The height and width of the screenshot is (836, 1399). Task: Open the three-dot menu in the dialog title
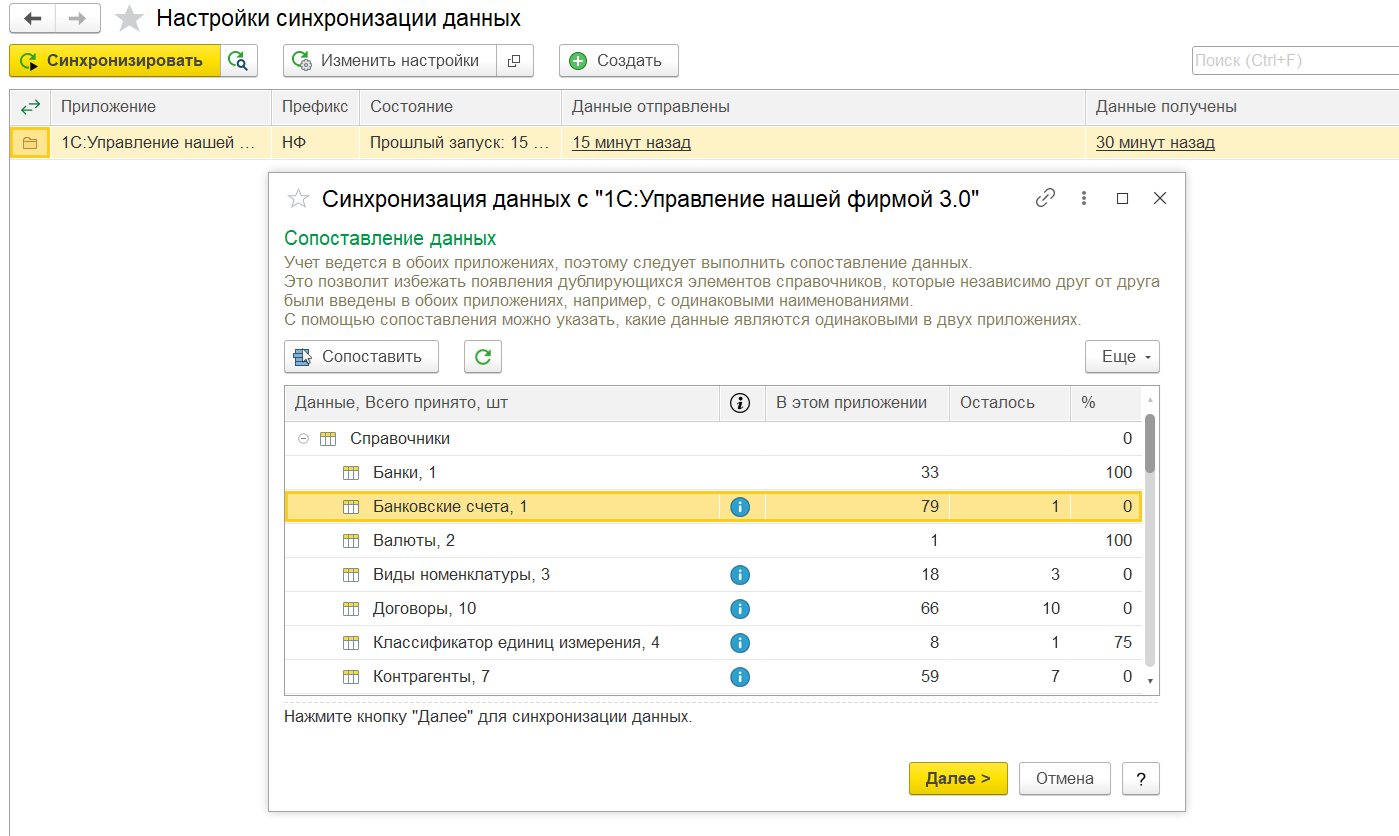1084,198
